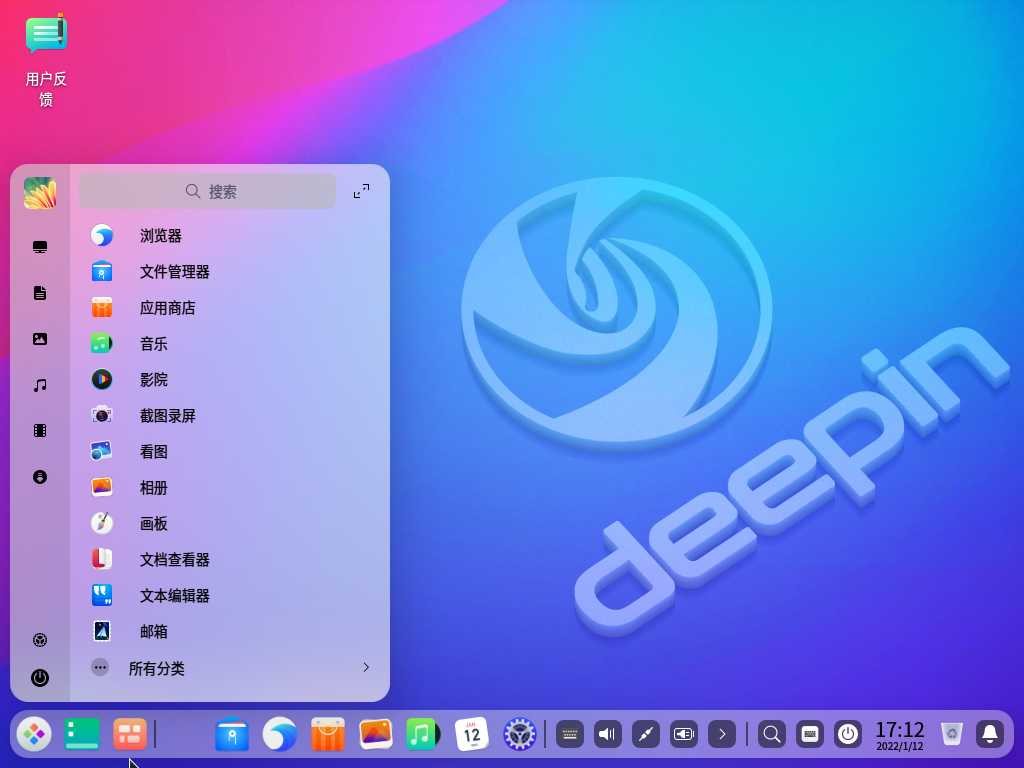Open the 用户反馈 desktop shortcut
The image size is (1024, 768).
tap(46, 59)
